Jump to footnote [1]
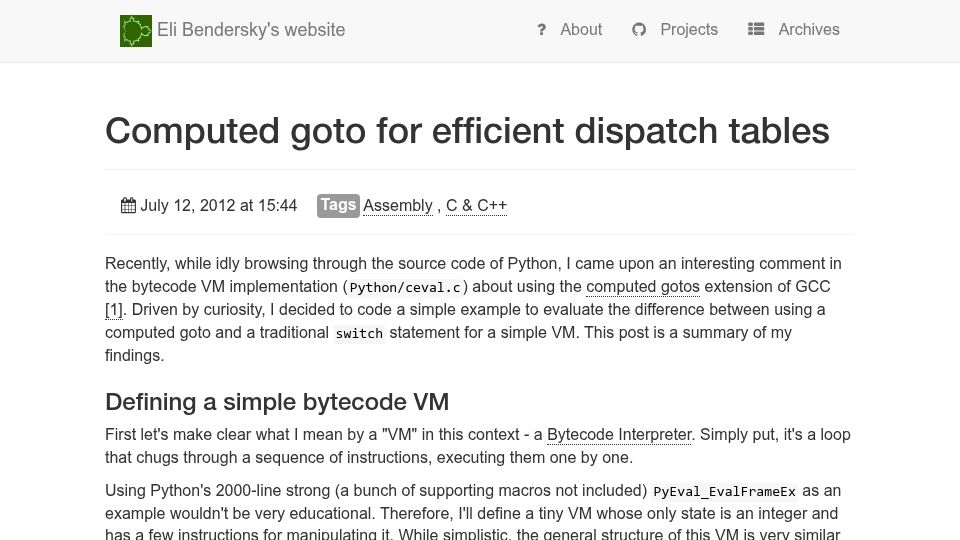This screenshot has height=540, width=960. pyautogui.click(x=114, y=310)
